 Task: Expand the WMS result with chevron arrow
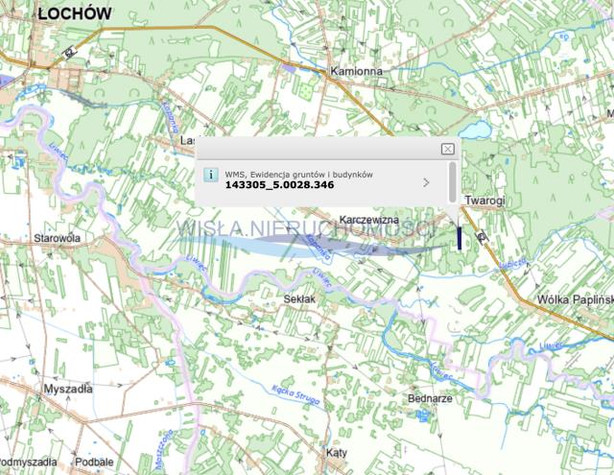point(427,183)
